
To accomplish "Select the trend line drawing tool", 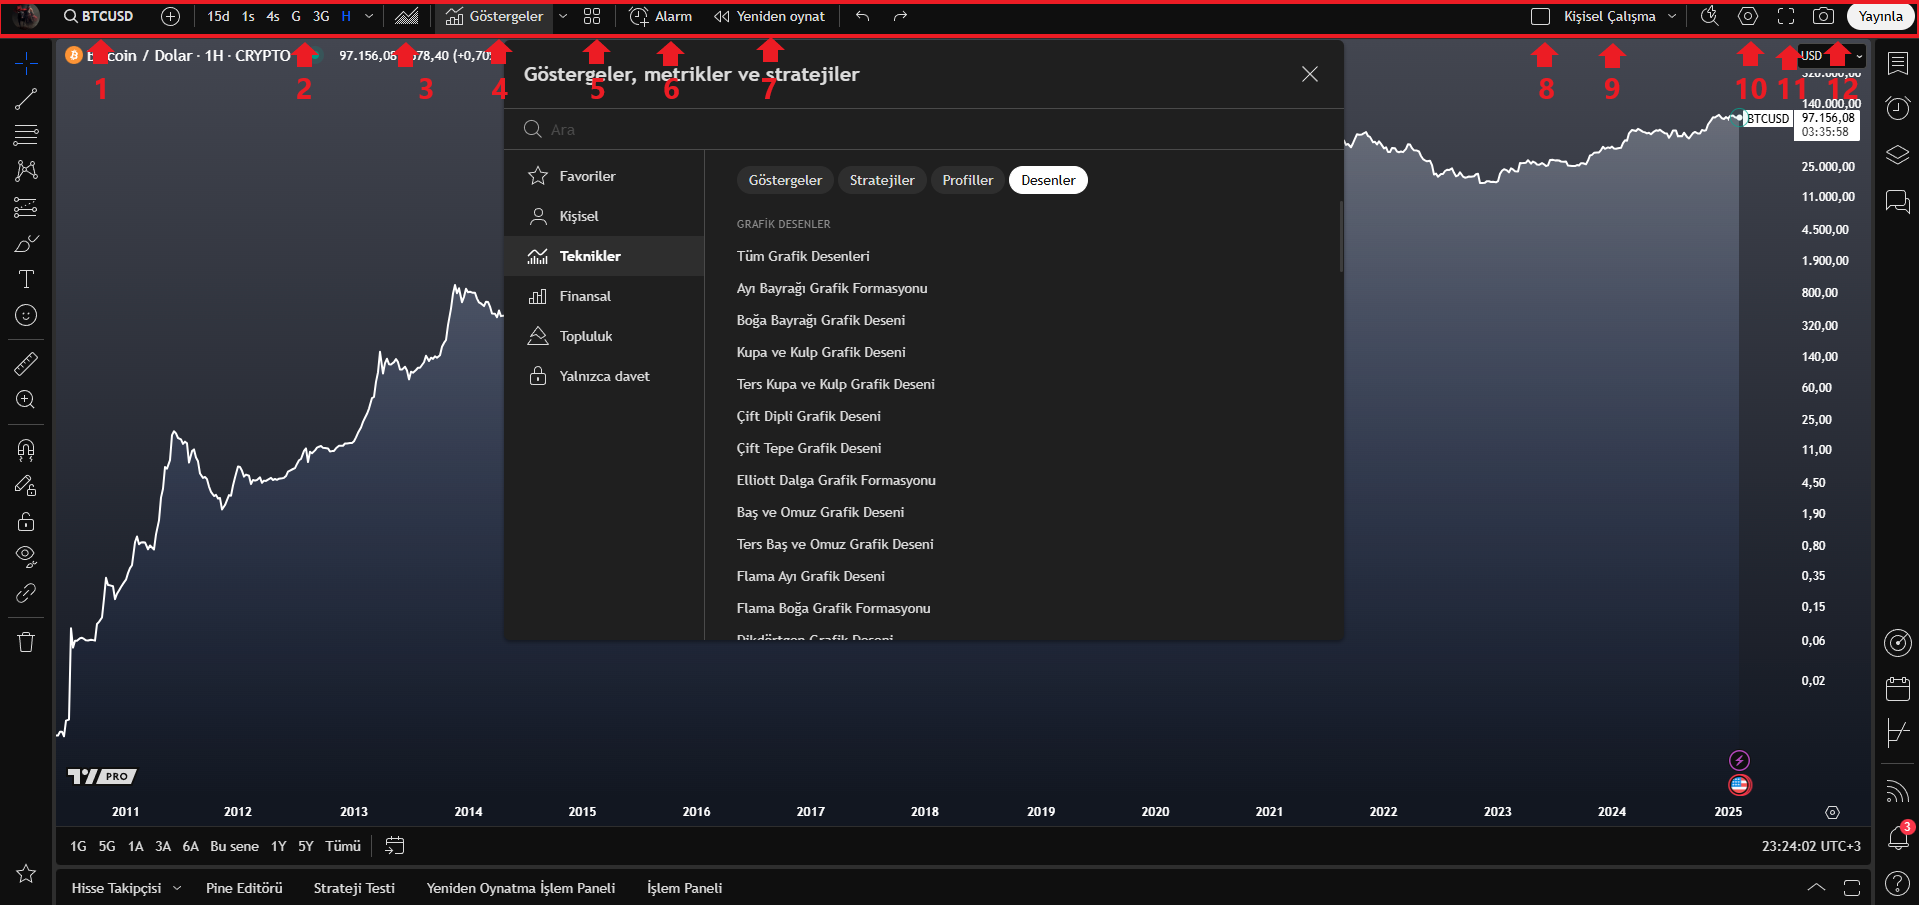I will pos(26,98).
